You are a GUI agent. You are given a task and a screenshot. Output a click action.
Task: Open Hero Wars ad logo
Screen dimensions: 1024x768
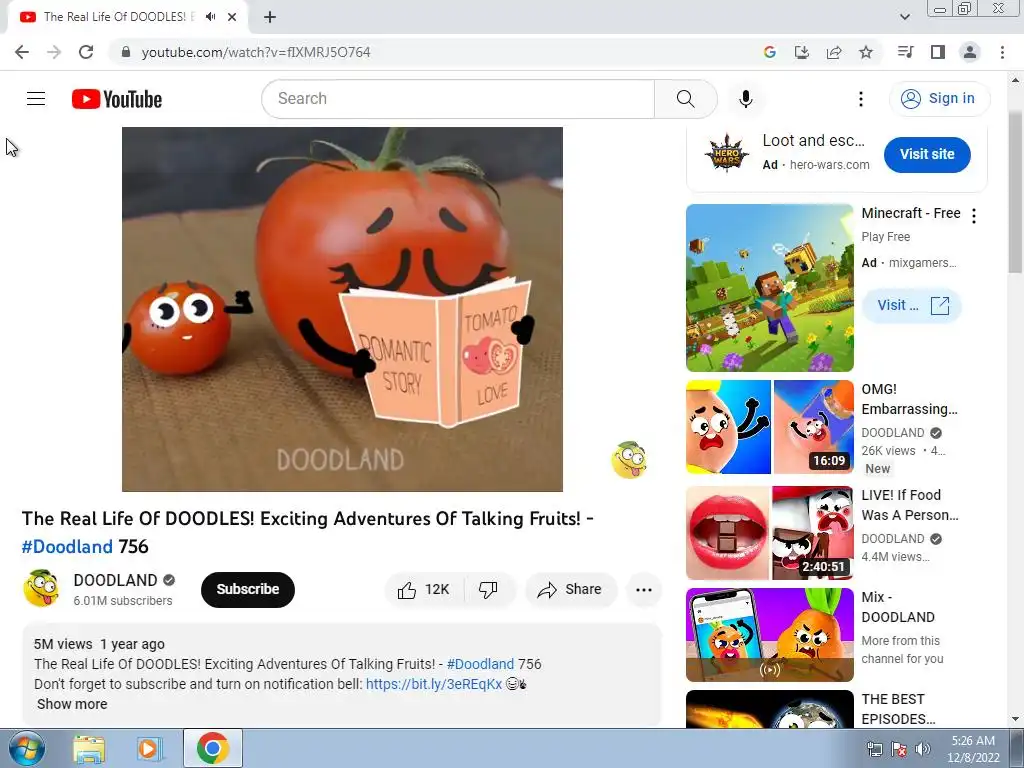(x=726, y=153)
